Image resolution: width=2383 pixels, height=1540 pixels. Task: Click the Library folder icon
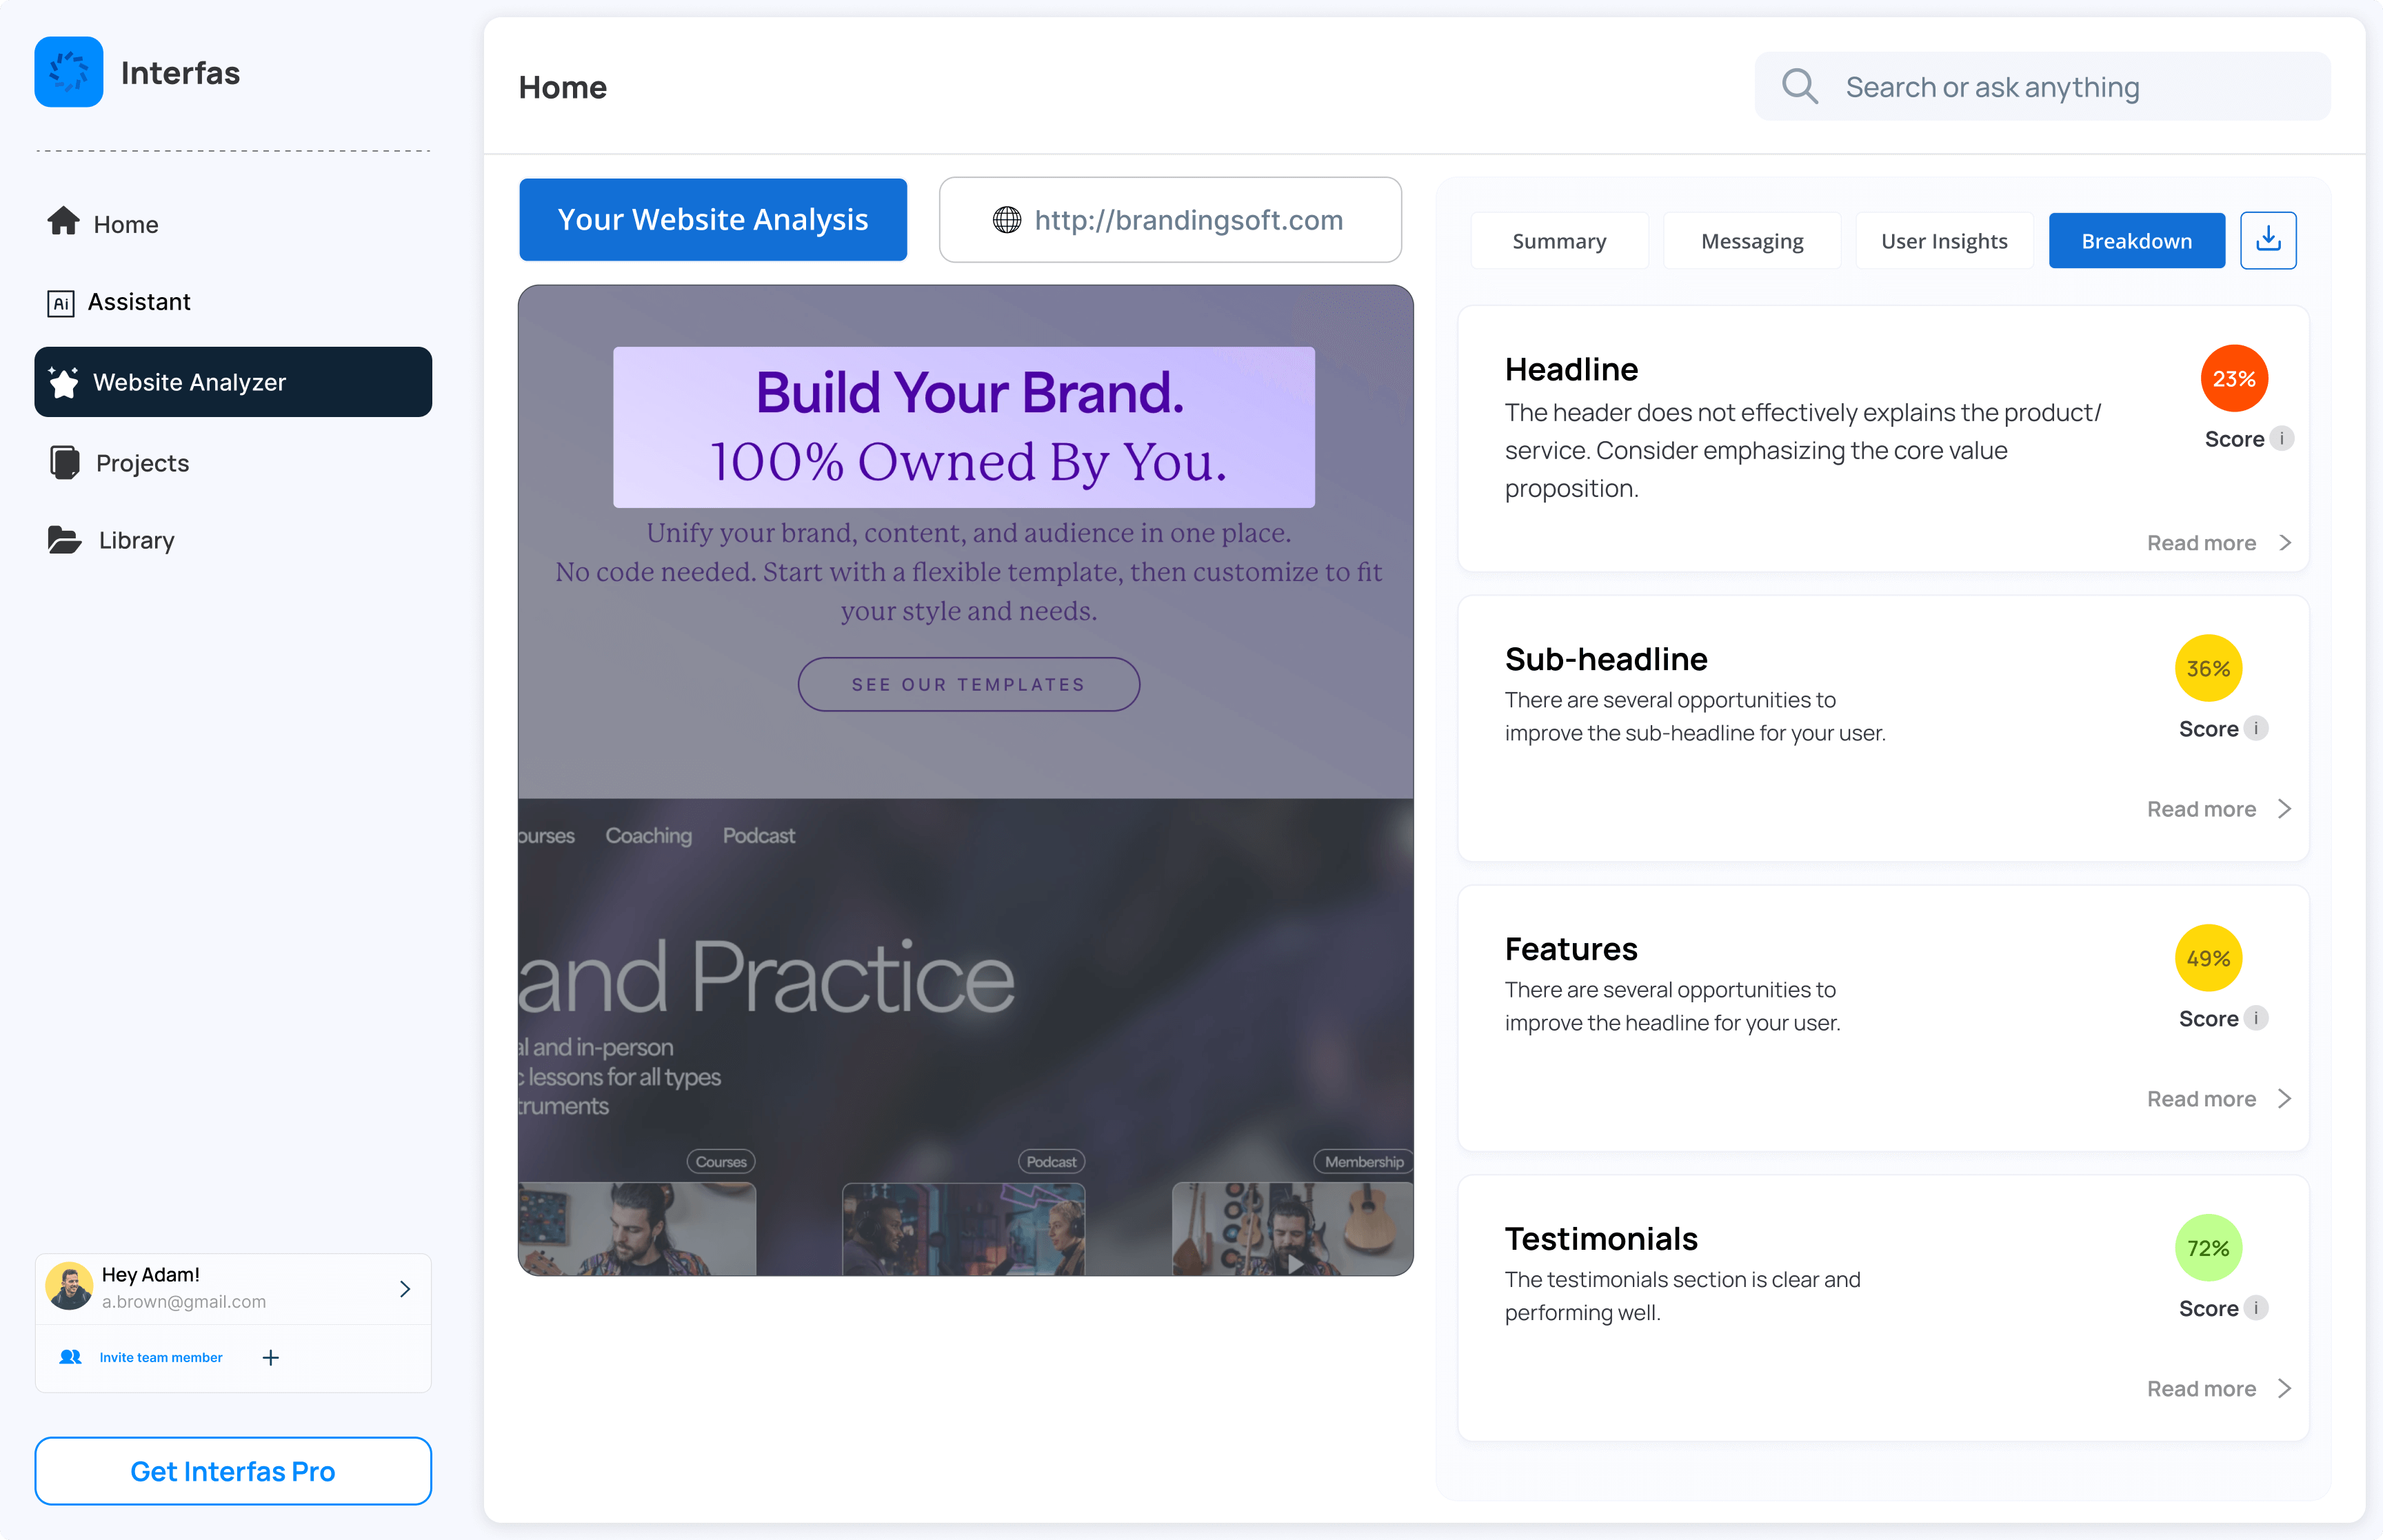64,540
